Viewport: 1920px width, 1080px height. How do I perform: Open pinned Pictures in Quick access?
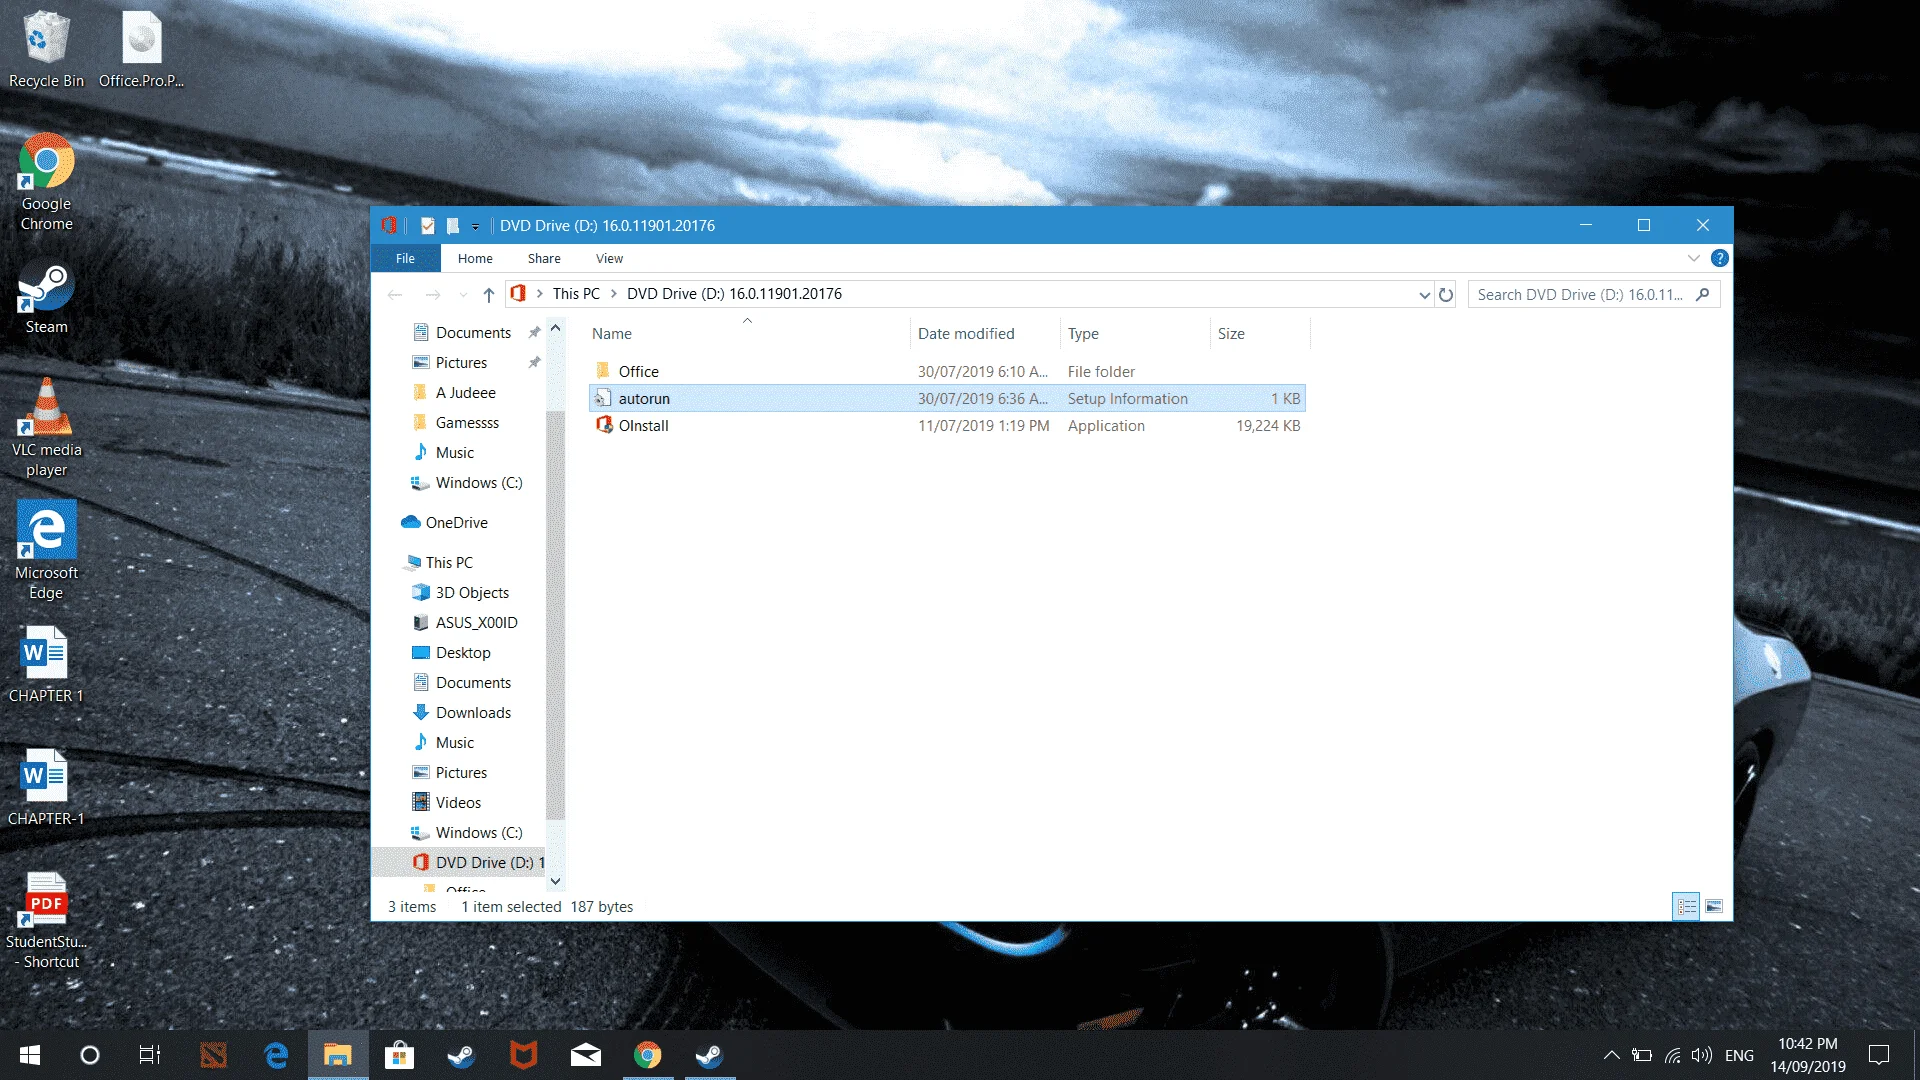[461, 363]
